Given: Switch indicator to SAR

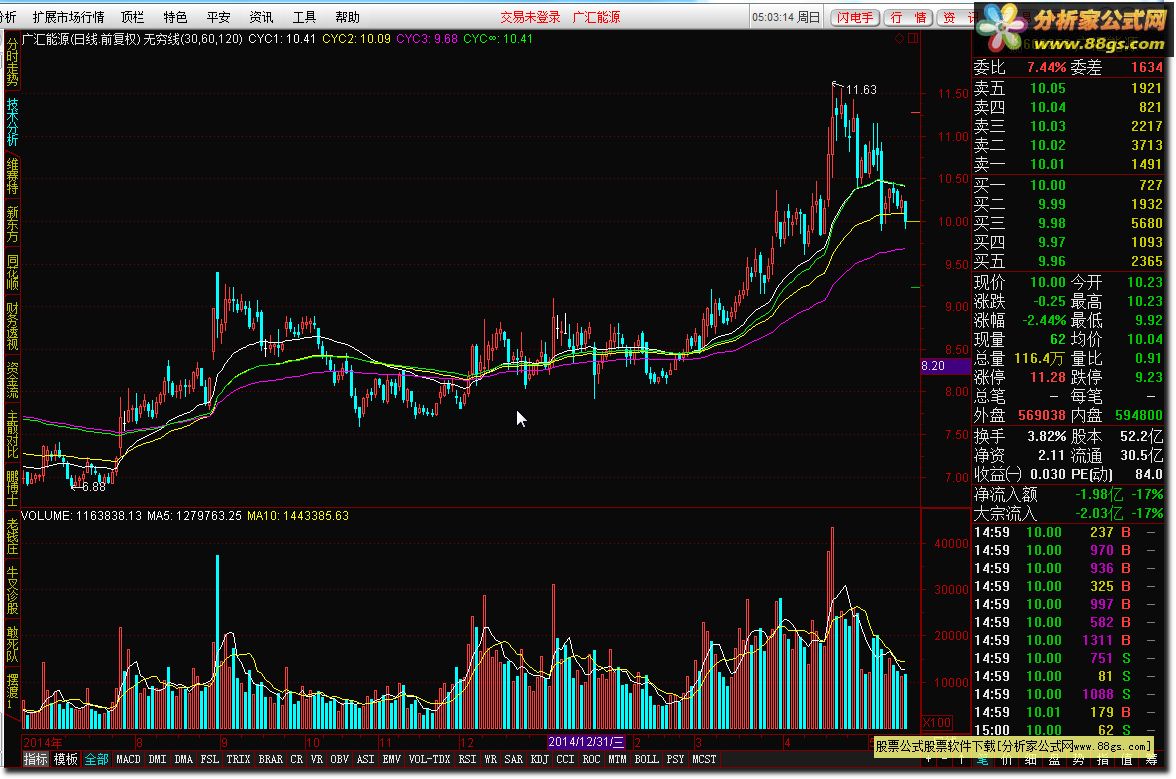Looking at the screenshot, I should click(514, 759).
